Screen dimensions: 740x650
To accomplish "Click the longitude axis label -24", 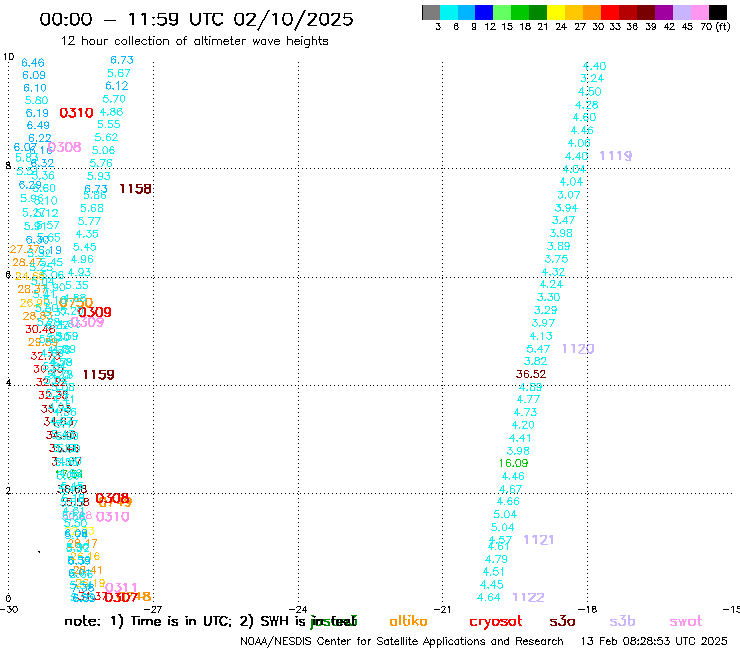I will tap(297, 609).
